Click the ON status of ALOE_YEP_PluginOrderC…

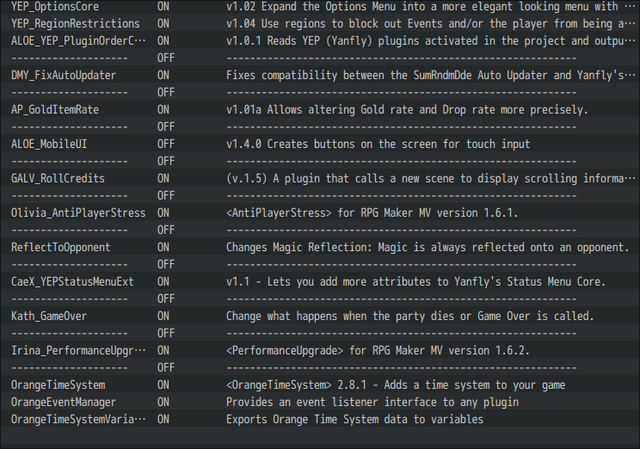pyautogui.click(x=163, y=41)
